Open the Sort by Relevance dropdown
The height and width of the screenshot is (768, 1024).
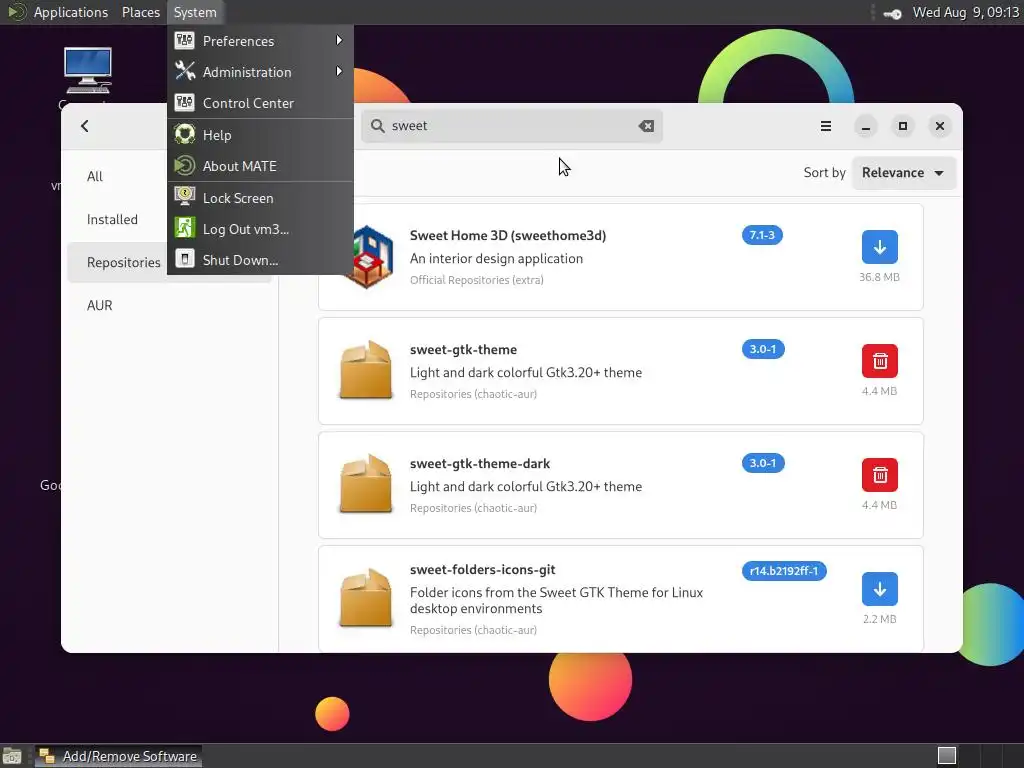(904, 173)
